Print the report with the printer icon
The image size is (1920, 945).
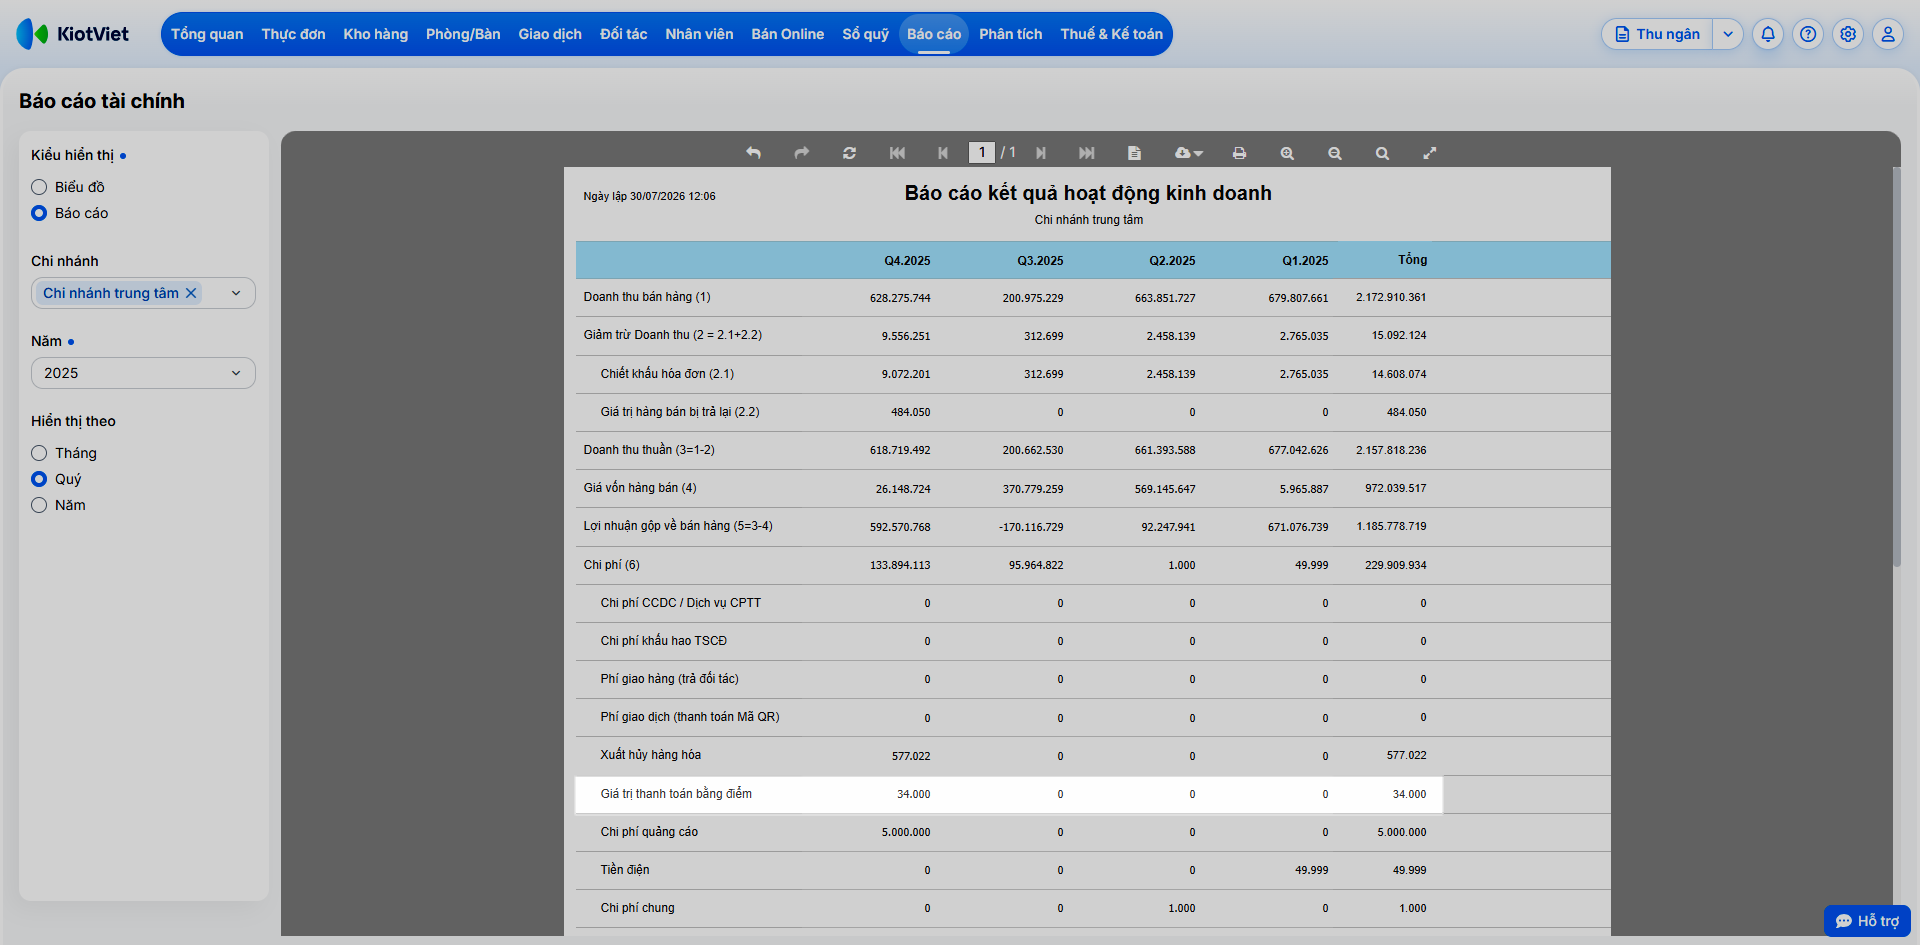point(1239,153)
